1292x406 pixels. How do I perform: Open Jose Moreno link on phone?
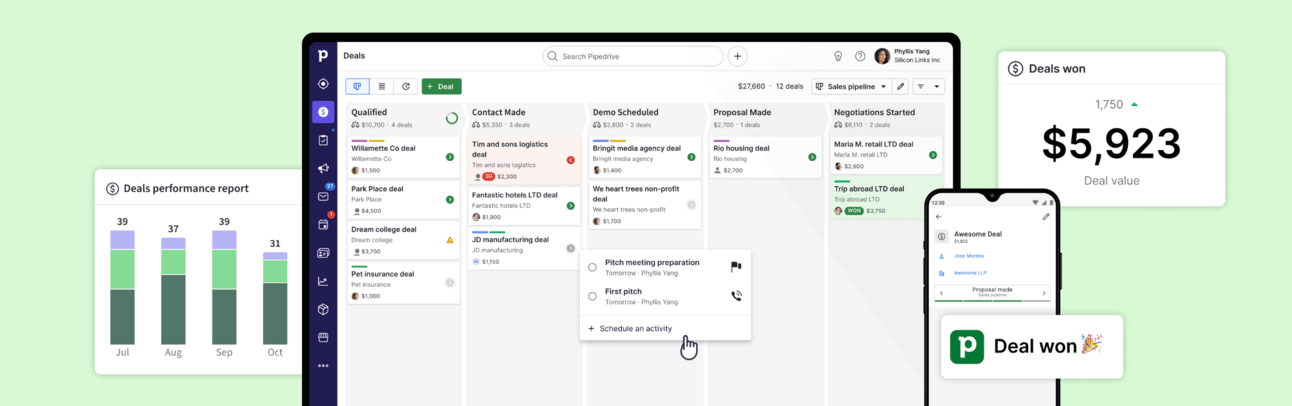[968, 256]
